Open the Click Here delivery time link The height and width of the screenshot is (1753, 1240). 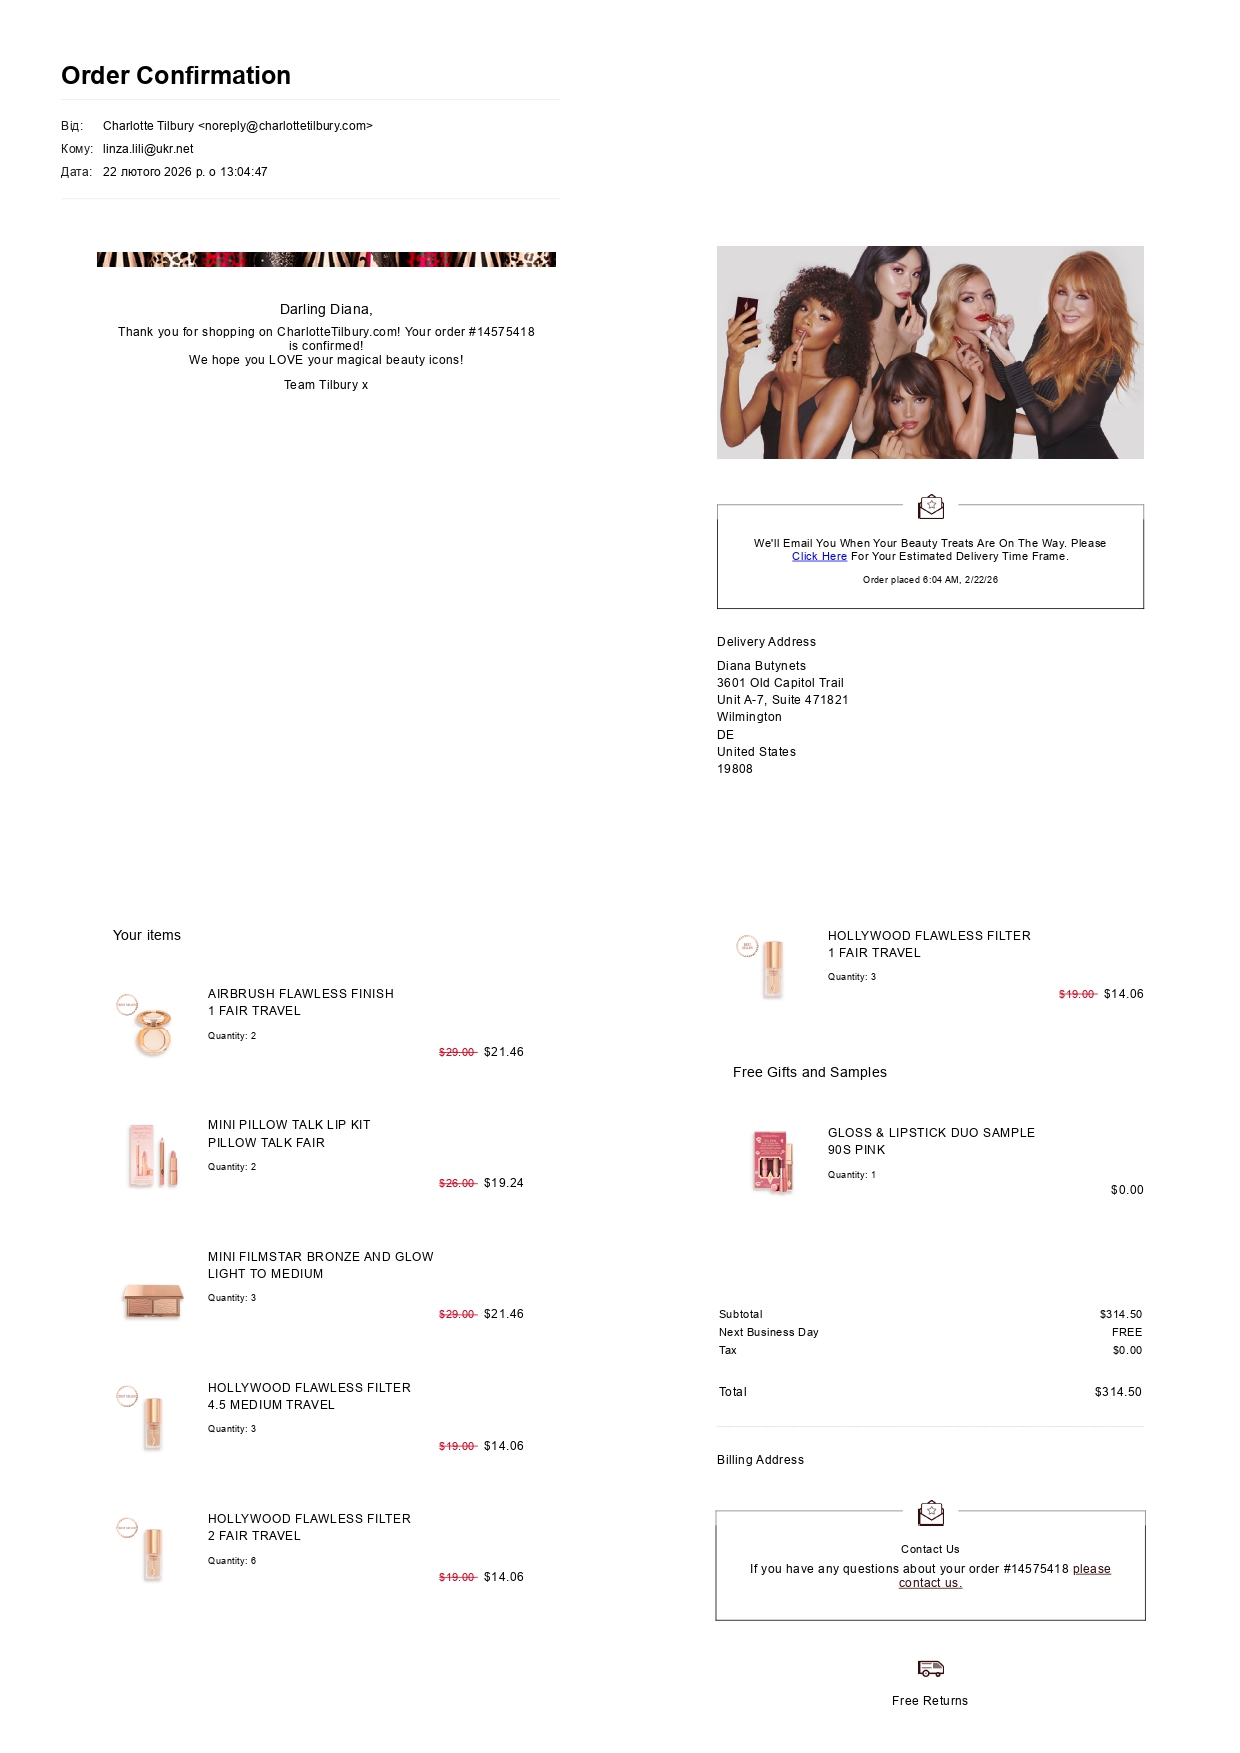(819, 557)
